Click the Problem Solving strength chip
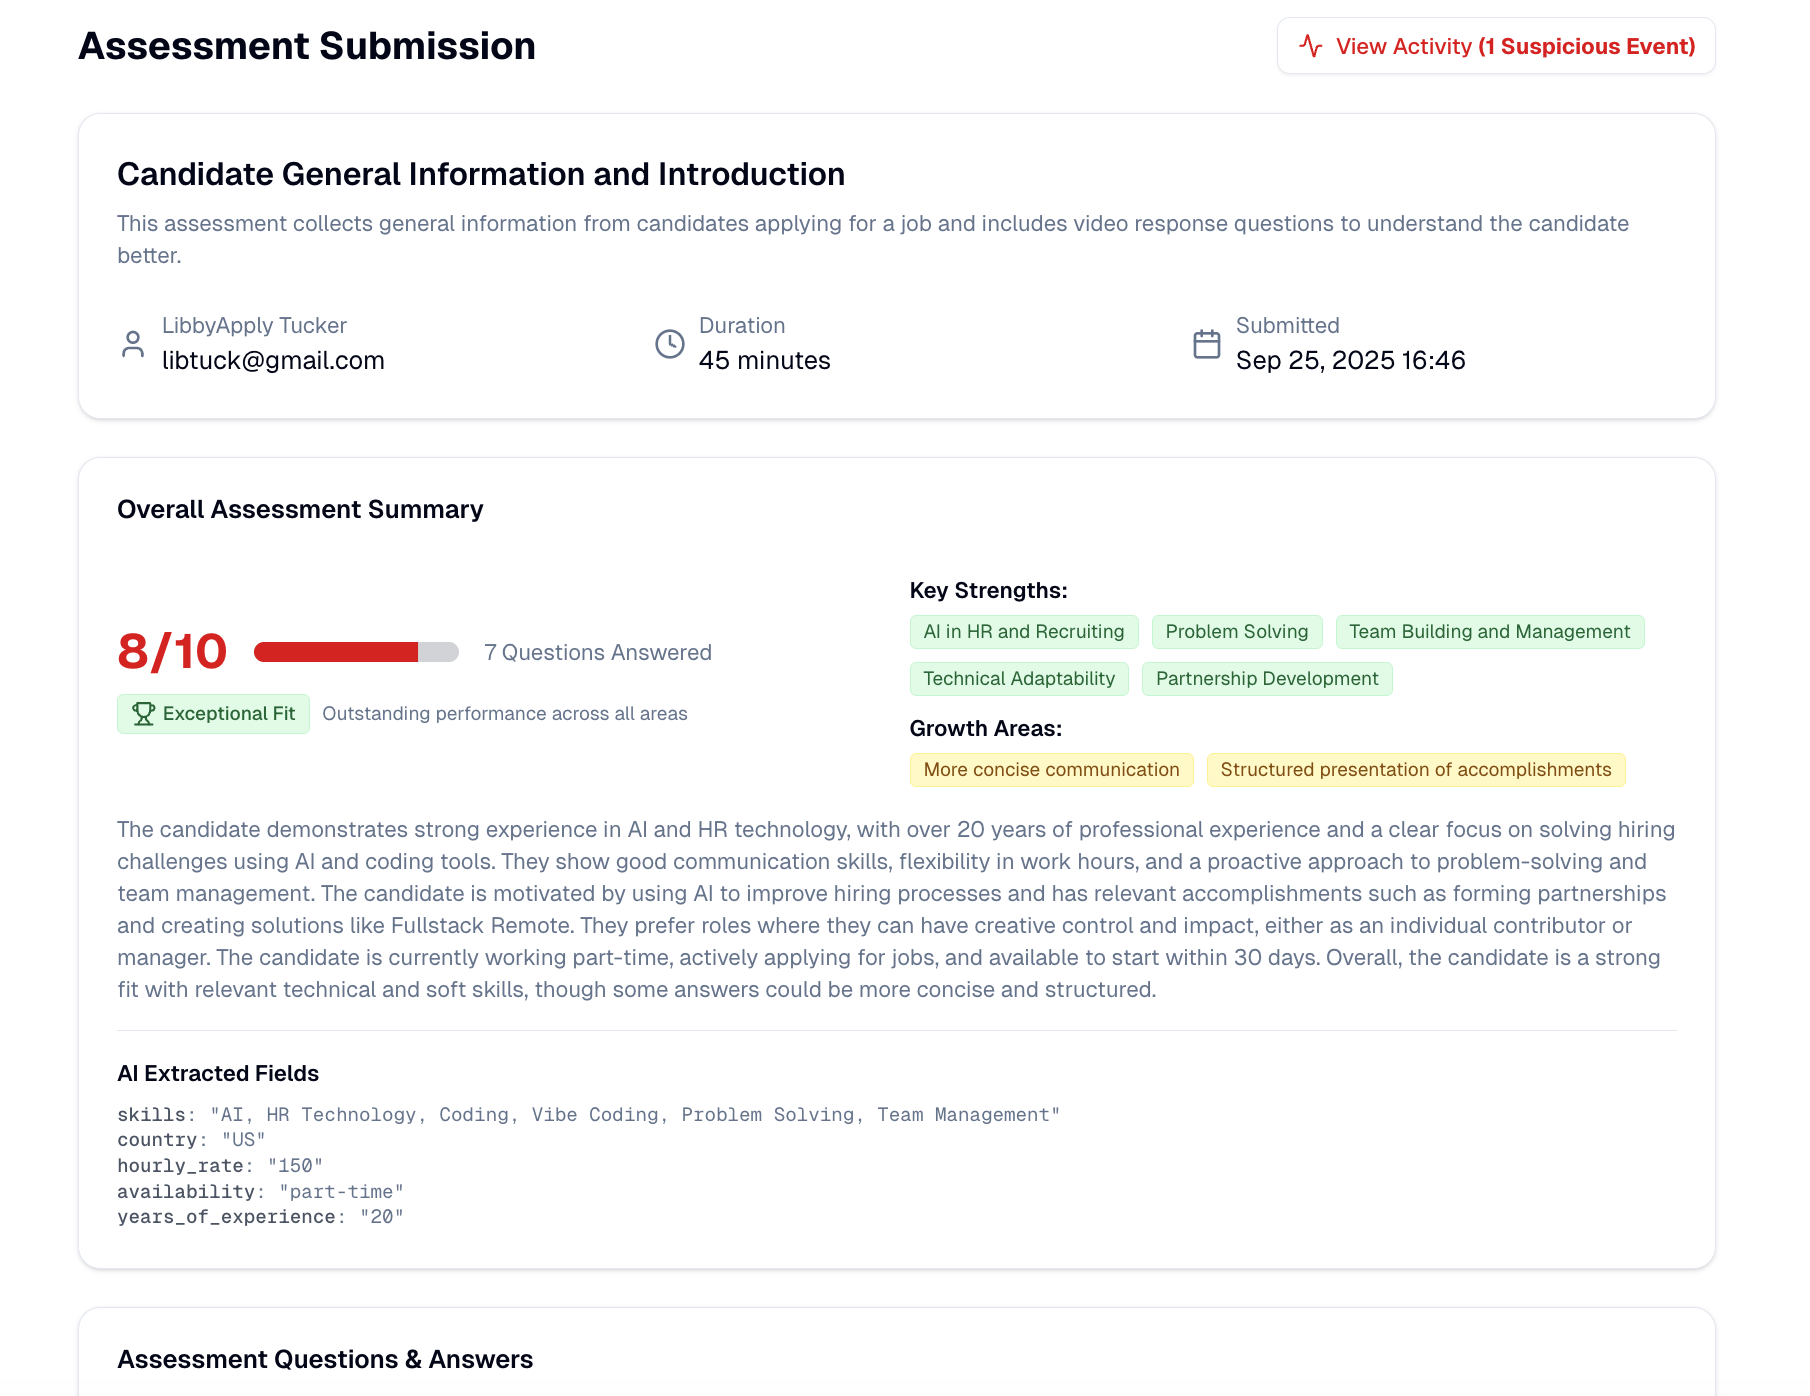This screenshot has width=1810, height=1396. [x=1236, y=631]
